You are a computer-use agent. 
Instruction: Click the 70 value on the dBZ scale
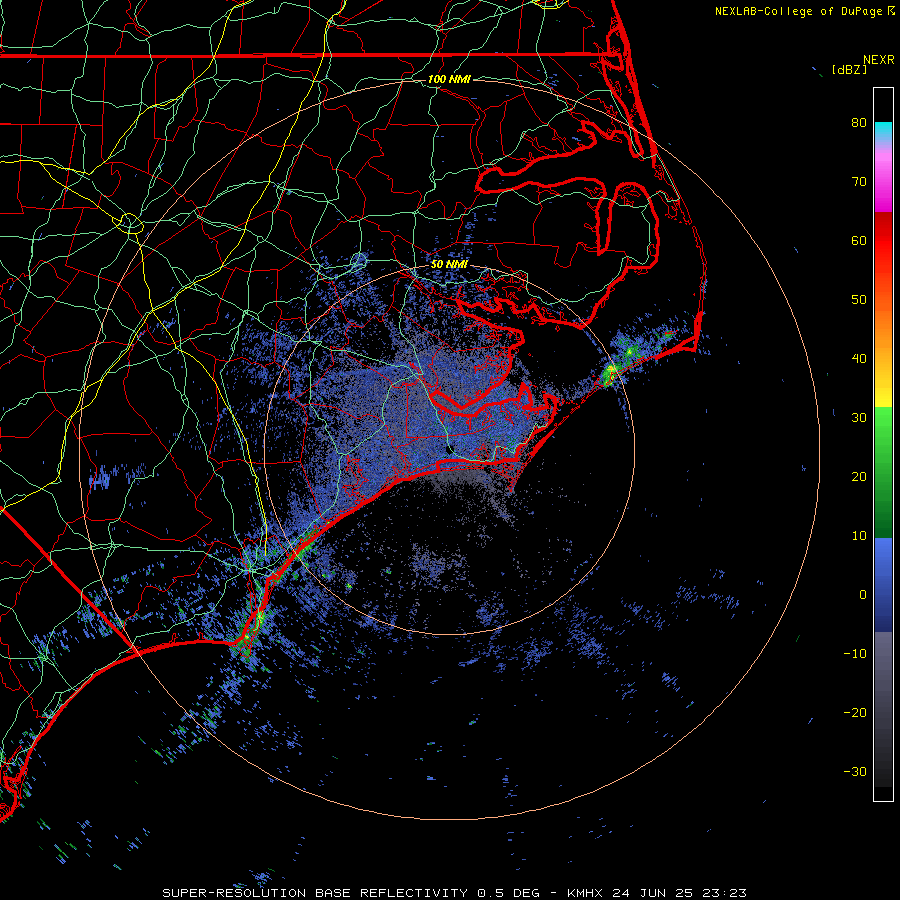click(859, 181)
